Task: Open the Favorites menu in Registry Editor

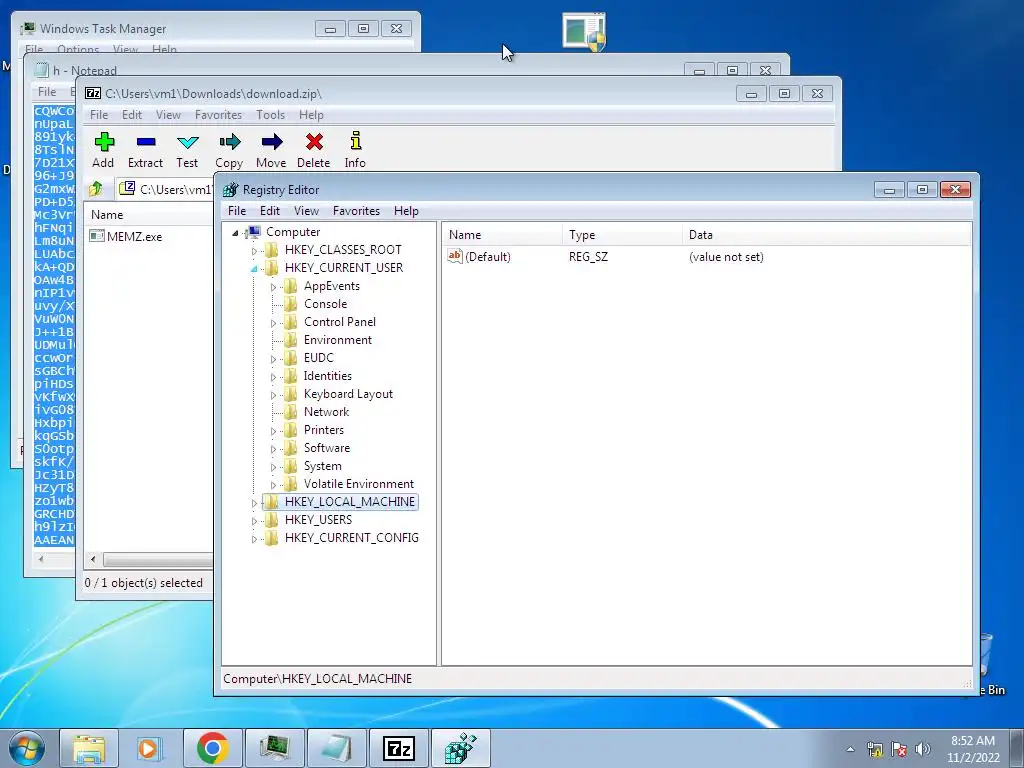Action: 356,211
